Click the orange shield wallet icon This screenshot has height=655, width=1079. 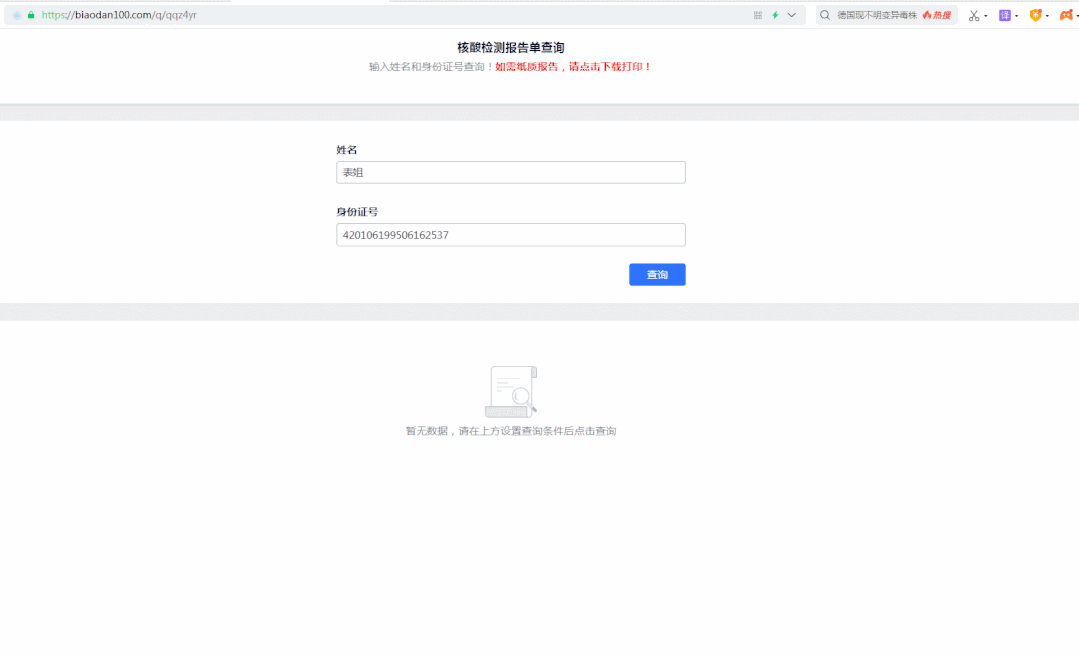pos(1036,15)
